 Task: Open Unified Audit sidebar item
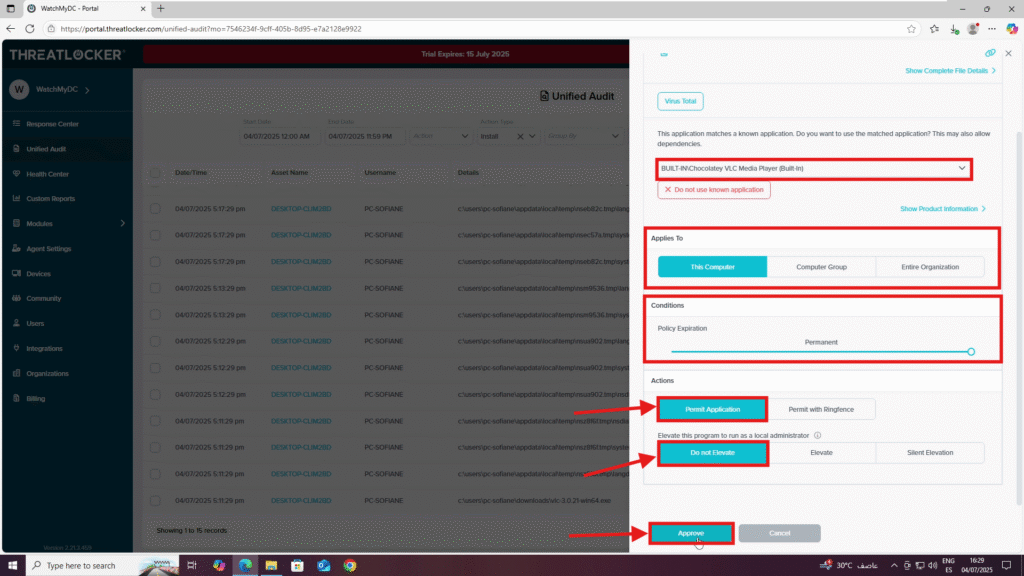pos(46,149)
